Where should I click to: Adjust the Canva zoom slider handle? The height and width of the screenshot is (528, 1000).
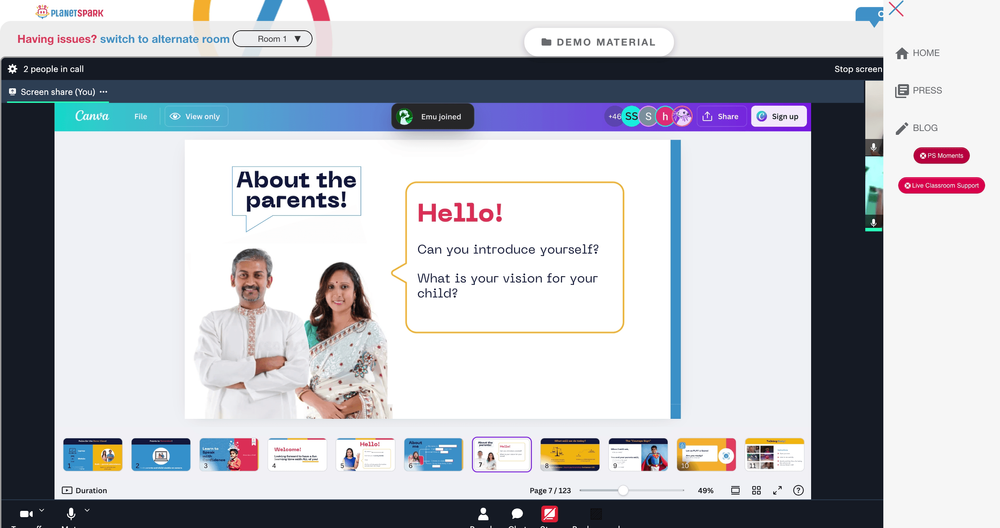pyautogui.click(x=623, y=490)
